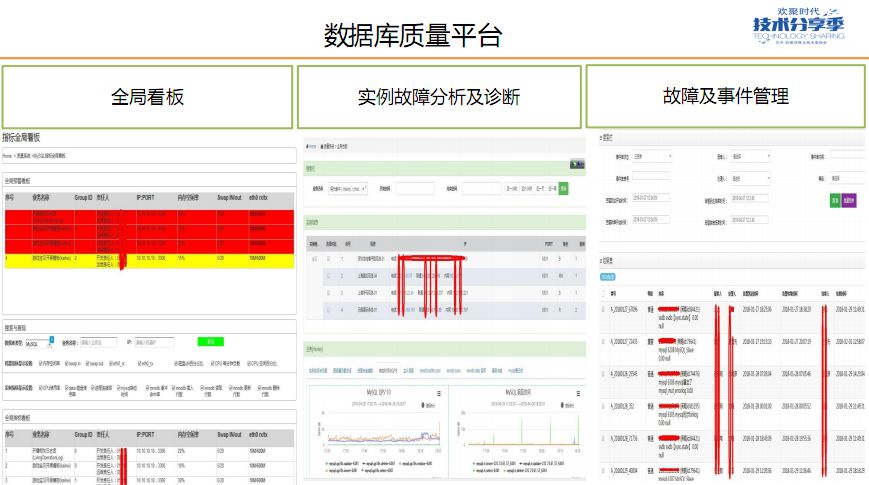The height and width of the screenshot is (485, 869).
Task: Click the 技术分享季 logo
Action: [x=798, y=25]
